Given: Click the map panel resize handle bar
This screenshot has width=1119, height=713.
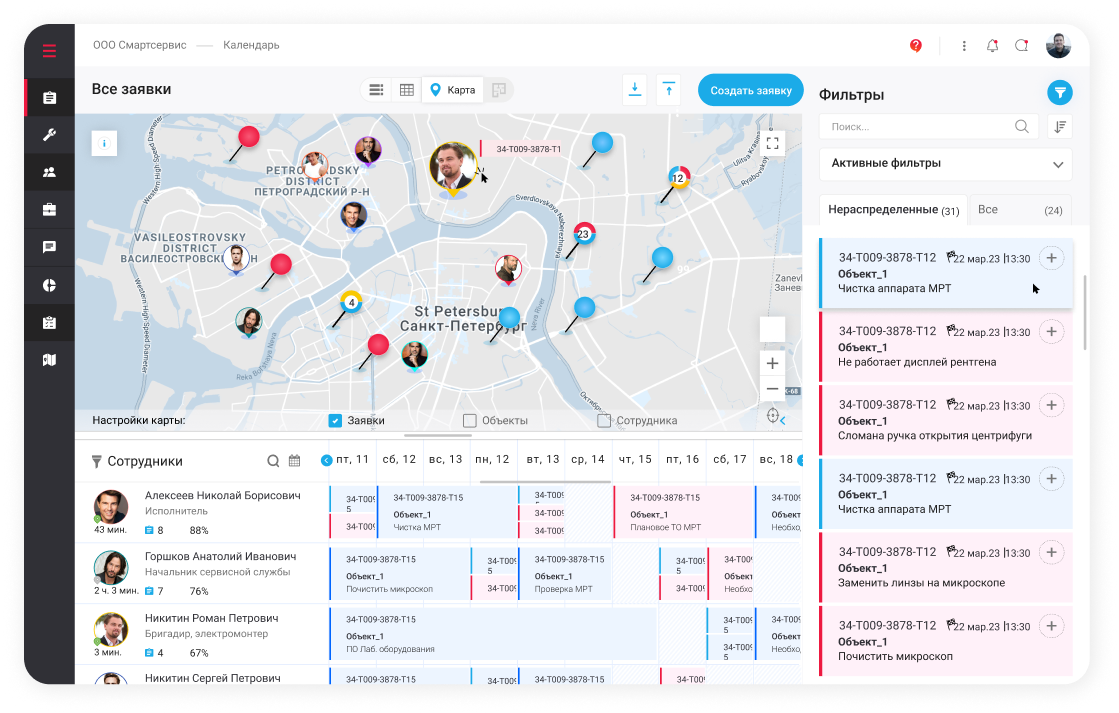Looking at the screenshot, I should 437,435.
